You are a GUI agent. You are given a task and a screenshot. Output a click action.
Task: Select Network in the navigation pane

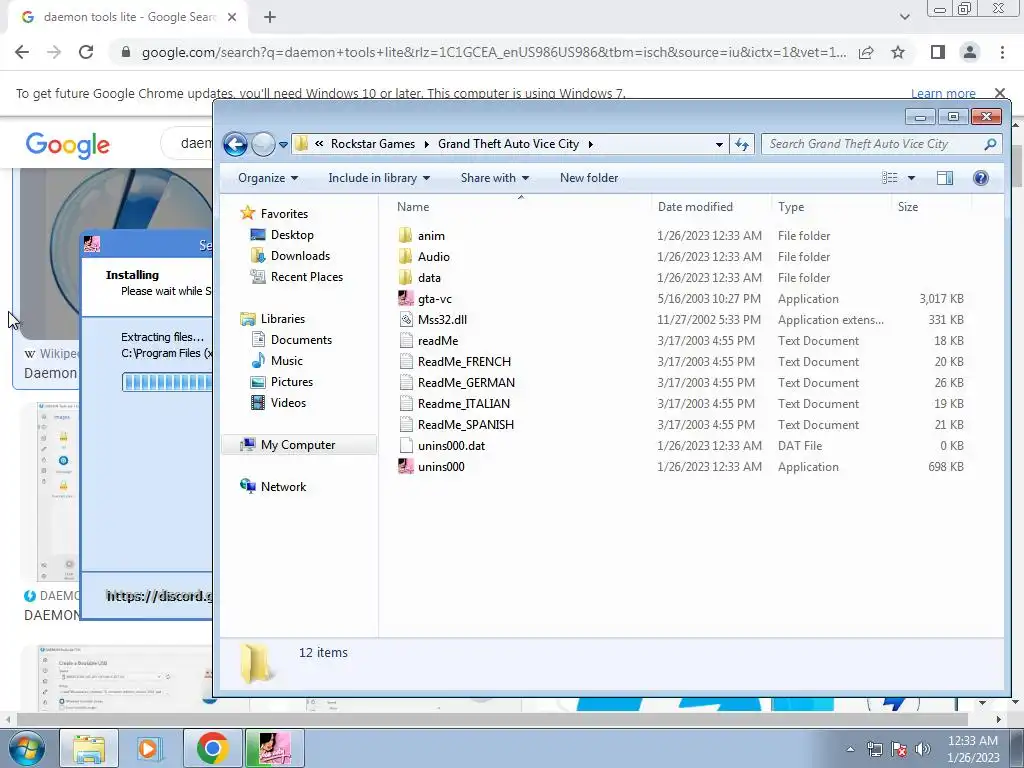tap(283, 487)
